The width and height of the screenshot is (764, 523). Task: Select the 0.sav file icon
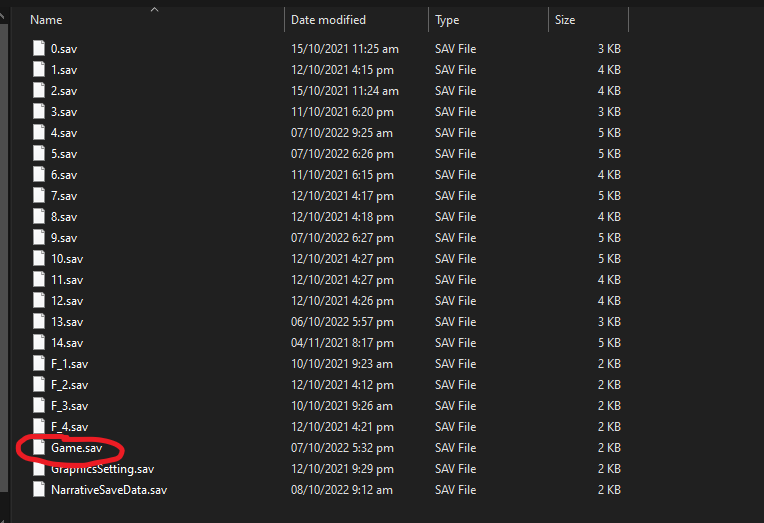[x=39, y=48]
